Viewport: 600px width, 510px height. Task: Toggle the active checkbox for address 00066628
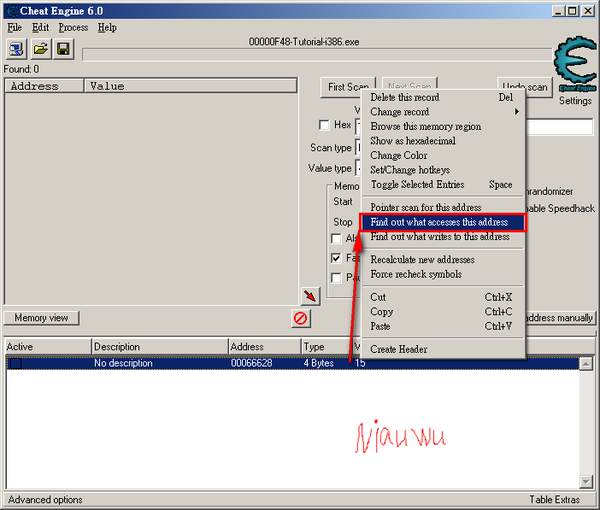16,363
